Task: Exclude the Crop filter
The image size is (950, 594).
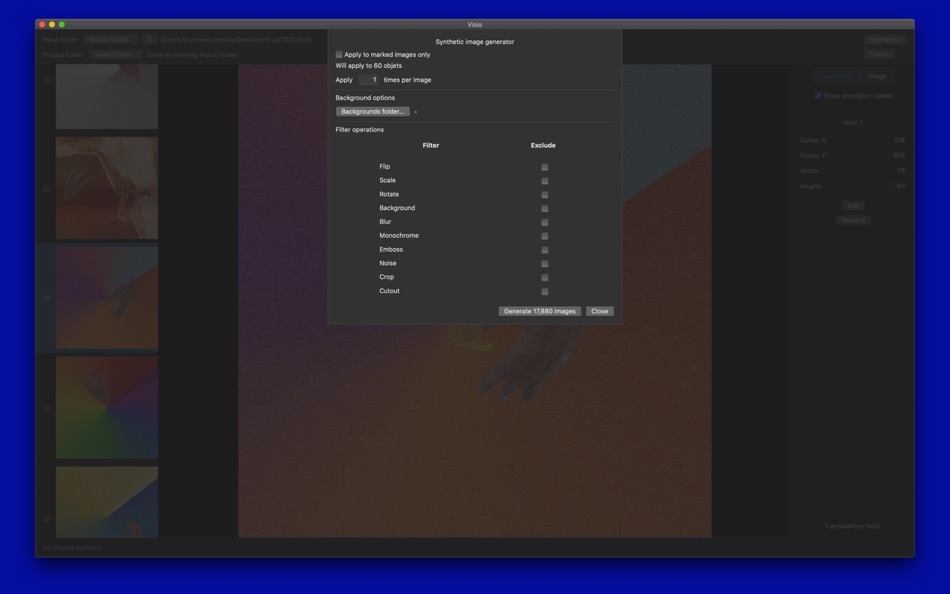Action: click(545, 278)
